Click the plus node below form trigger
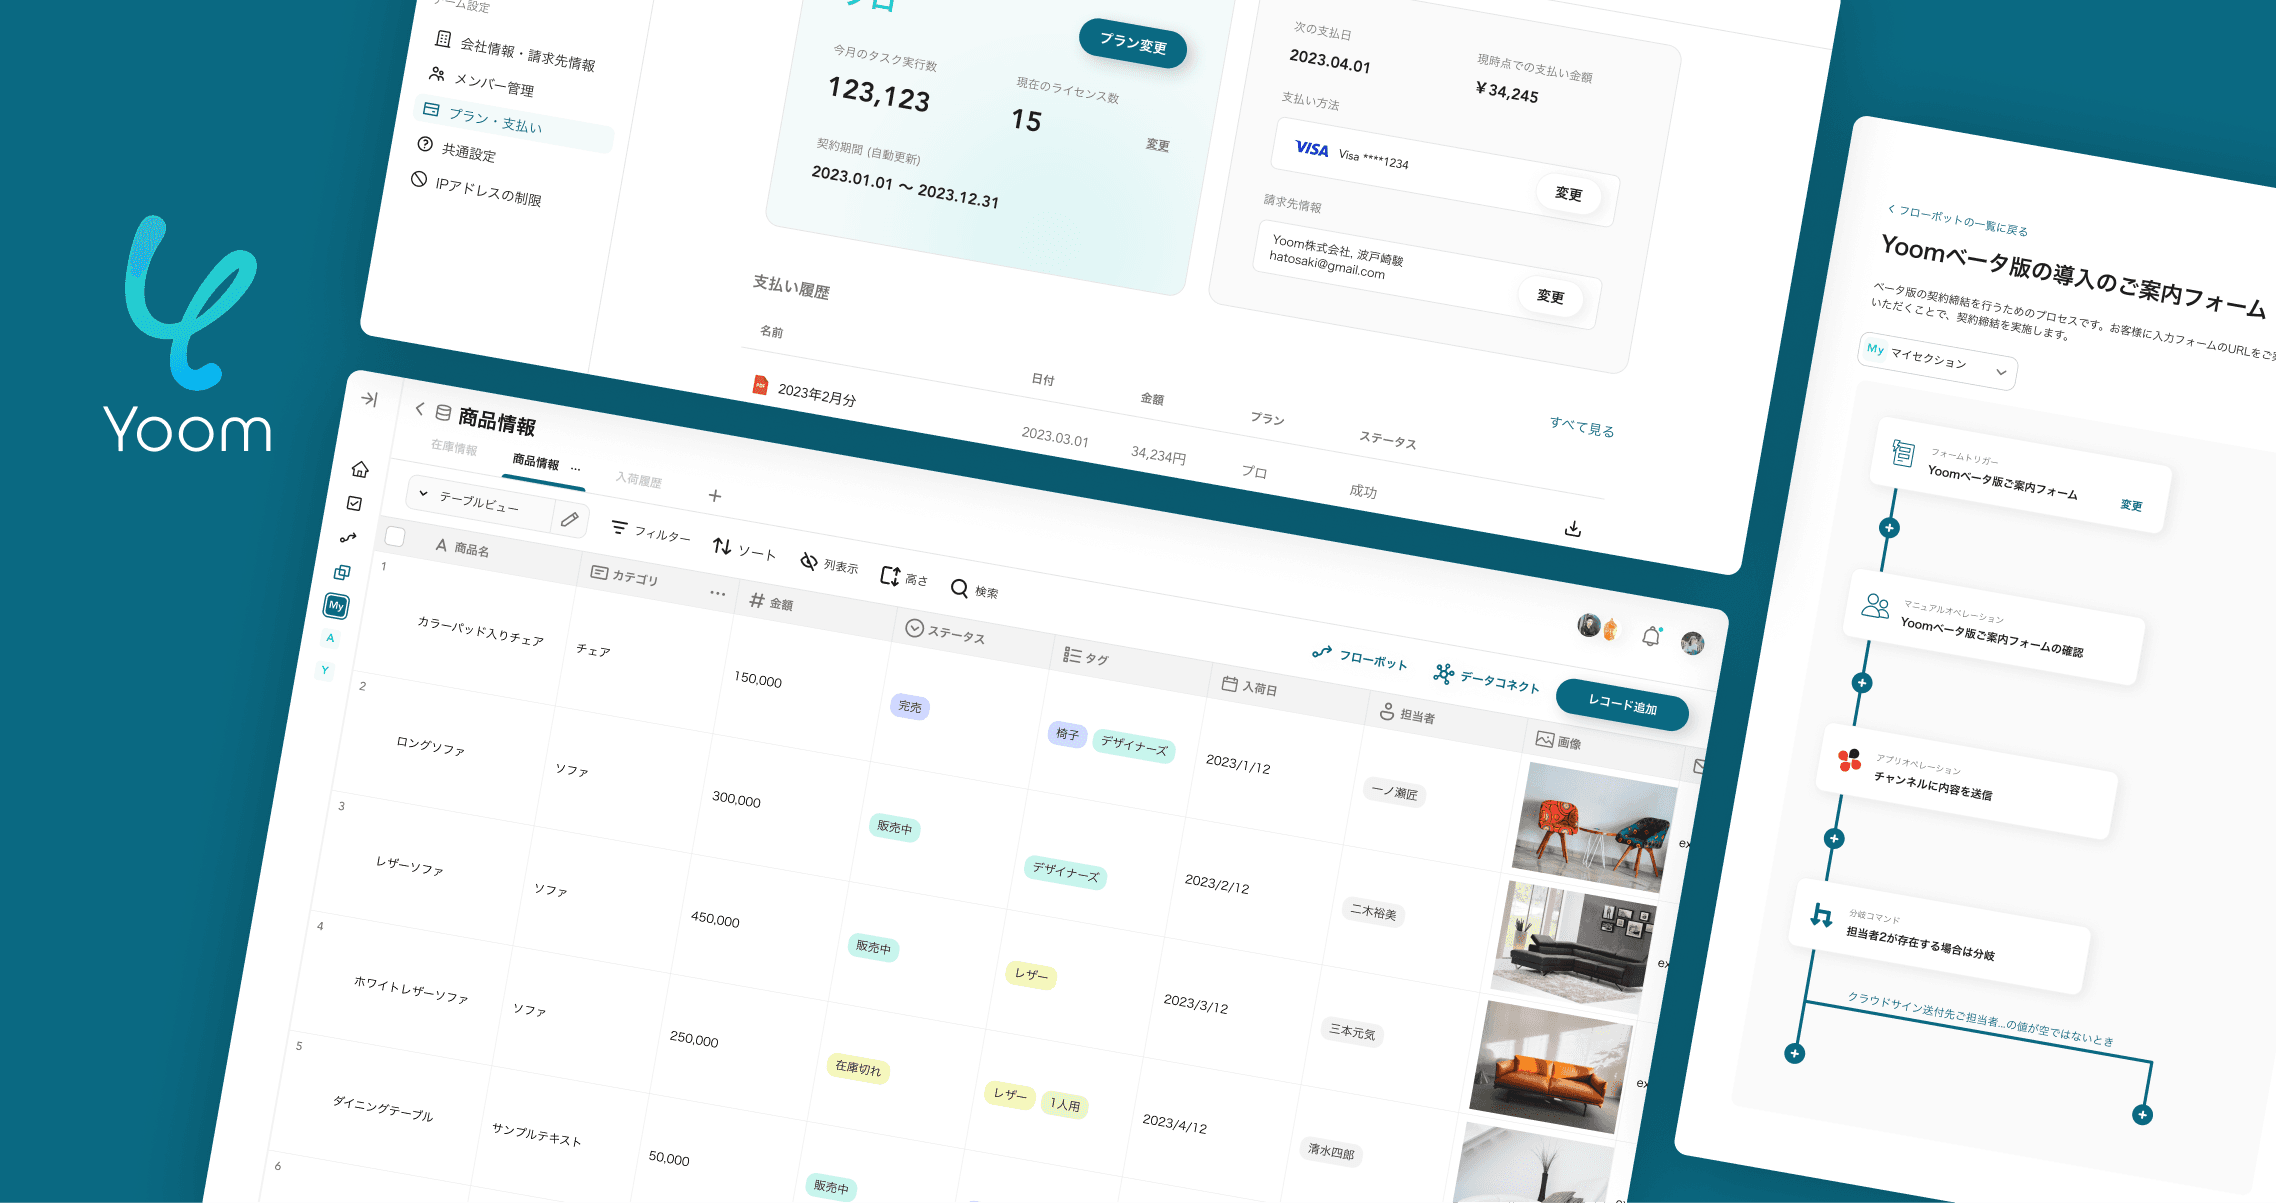Viewport: 2276px width, 1203px height. coord(1889,528)
